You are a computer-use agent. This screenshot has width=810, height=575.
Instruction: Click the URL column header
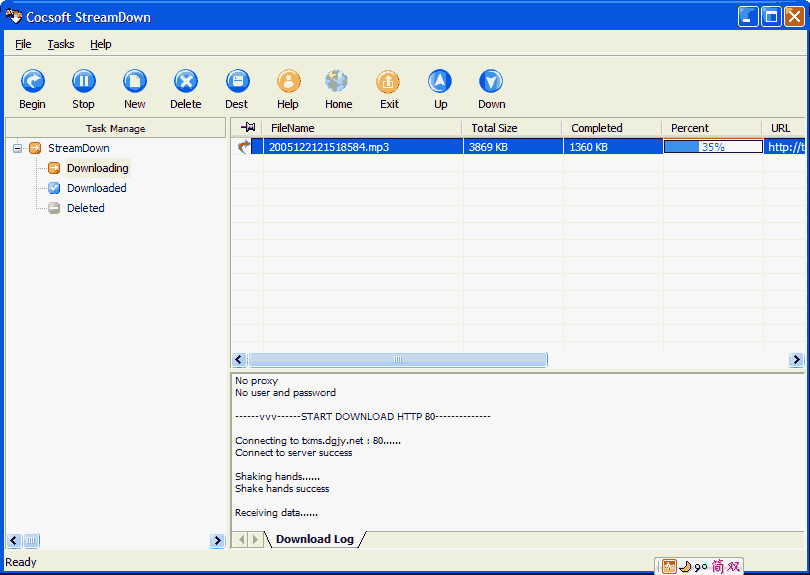pos(784,128)
